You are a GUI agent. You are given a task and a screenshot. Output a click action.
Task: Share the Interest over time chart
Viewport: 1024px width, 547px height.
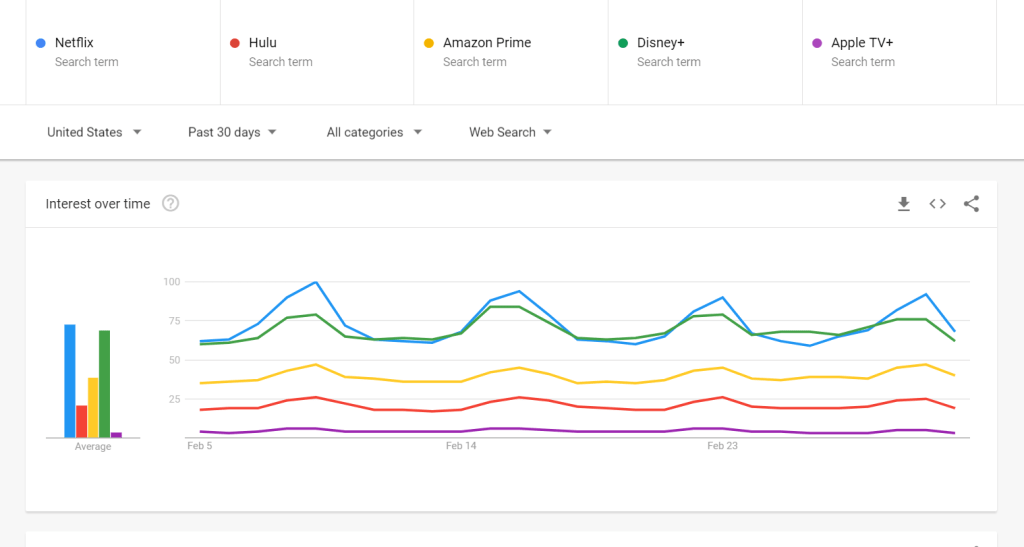pyautogui.click(x=971, y=204)
